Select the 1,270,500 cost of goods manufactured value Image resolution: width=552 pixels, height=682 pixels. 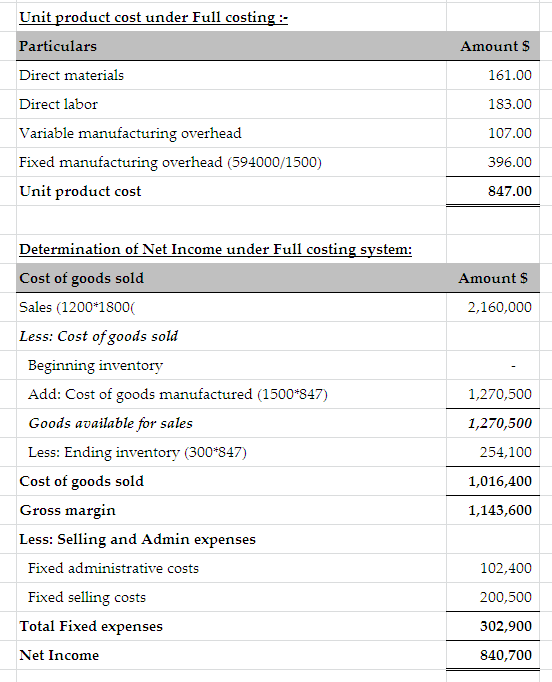pos(499,394)
